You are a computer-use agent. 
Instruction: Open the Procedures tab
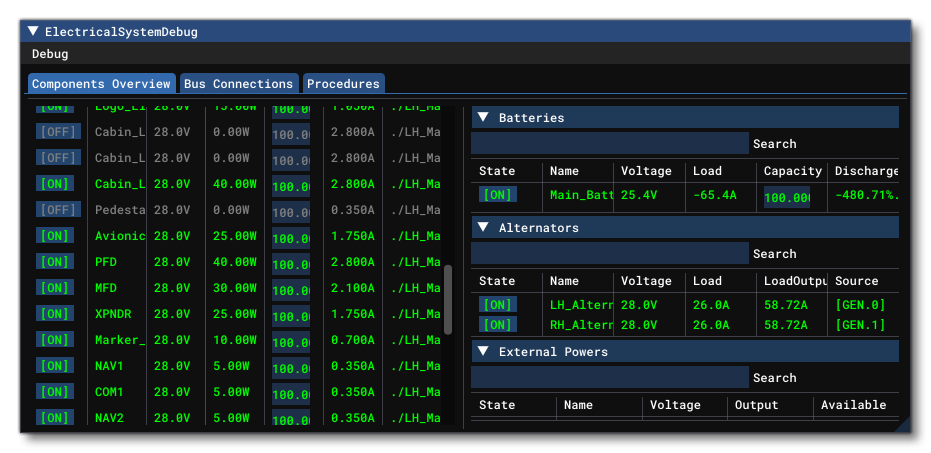343,84
